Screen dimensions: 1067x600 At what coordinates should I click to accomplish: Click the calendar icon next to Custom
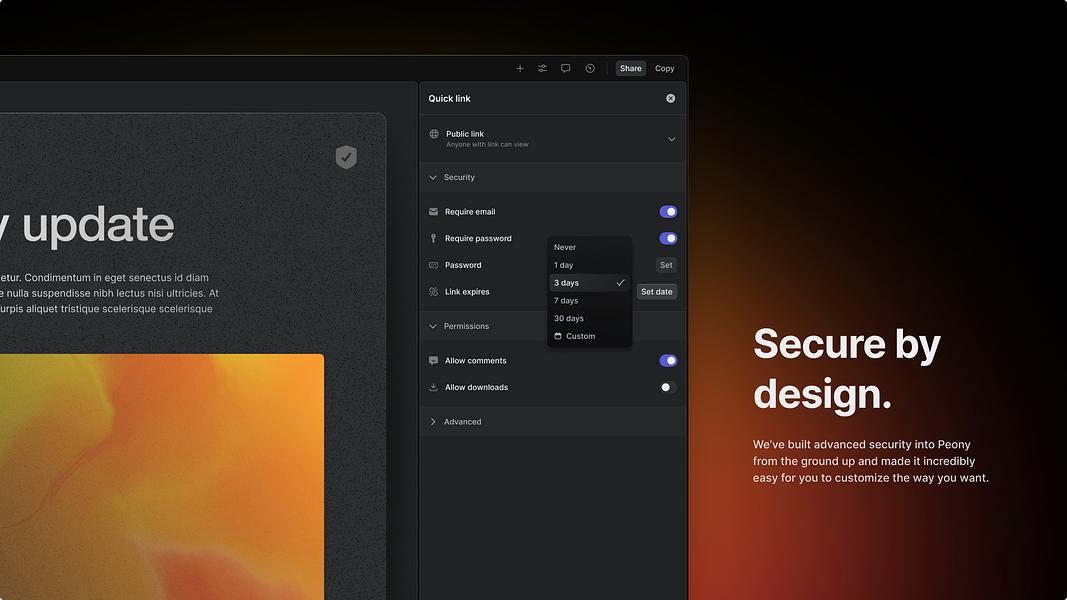coord(558,336)
